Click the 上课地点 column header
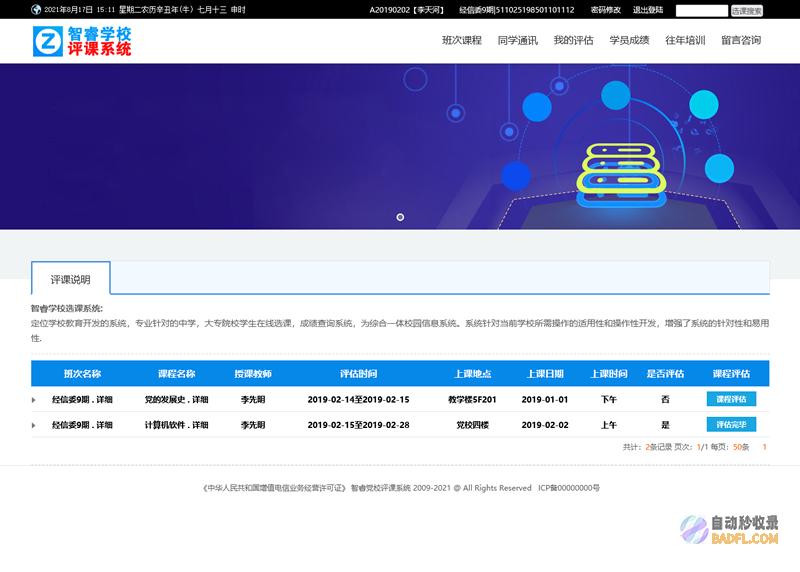This screenshot has height=572, width=800. tap(472, 374)
